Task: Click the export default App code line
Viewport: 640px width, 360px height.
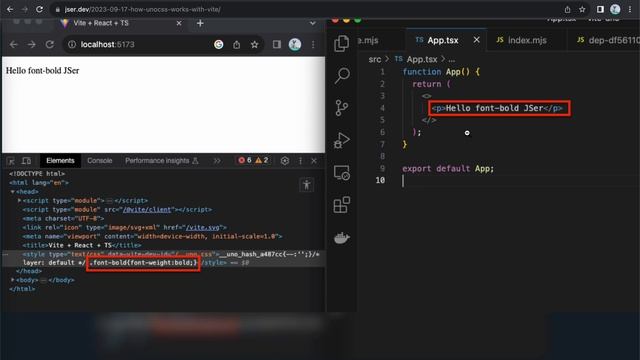Action: pyautogui.click(x=448, y=169)
